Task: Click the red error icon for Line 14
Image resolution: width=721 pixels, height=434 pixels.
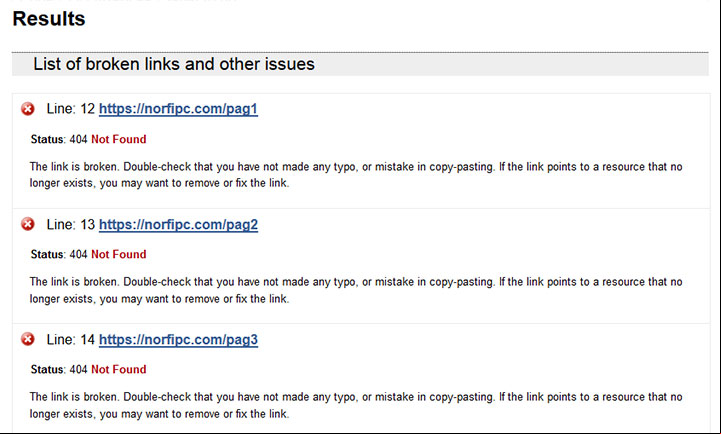Action: point(28,339)
